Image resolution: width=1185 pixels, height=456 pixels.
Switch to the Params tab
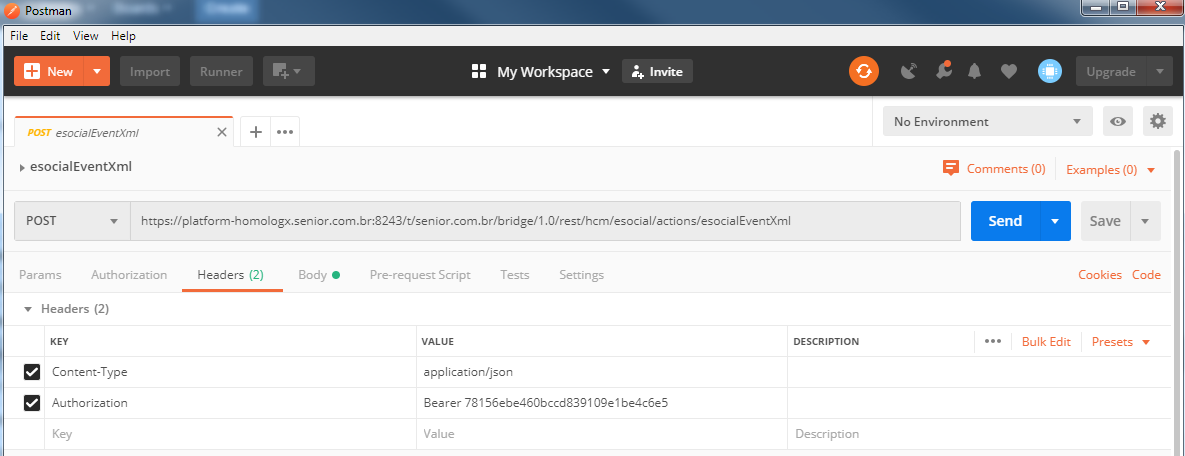pos(40,275)
